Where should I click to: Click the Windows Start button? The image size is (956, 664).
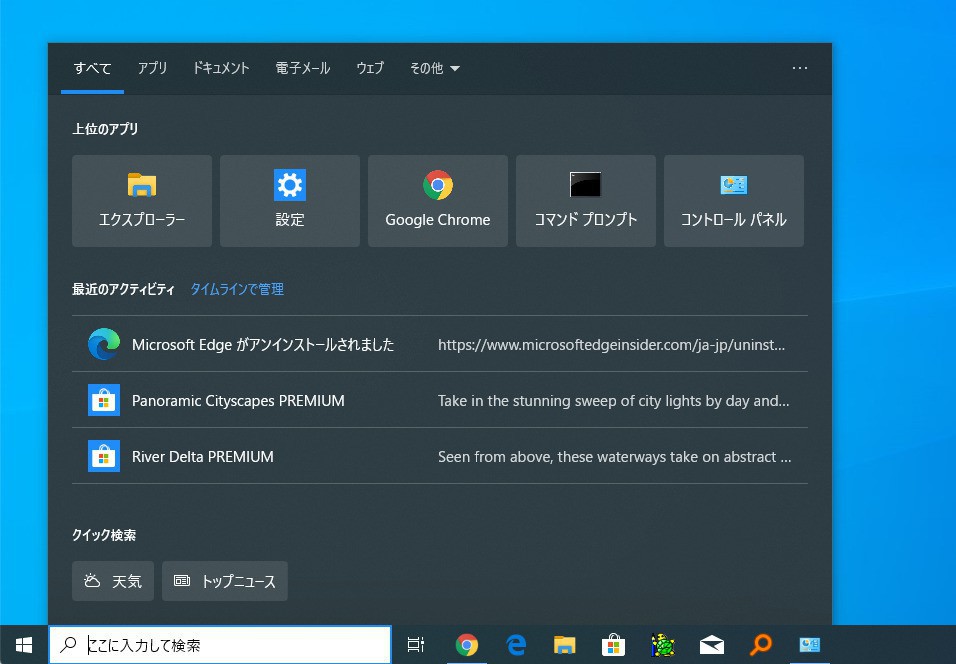coord(24,645)
